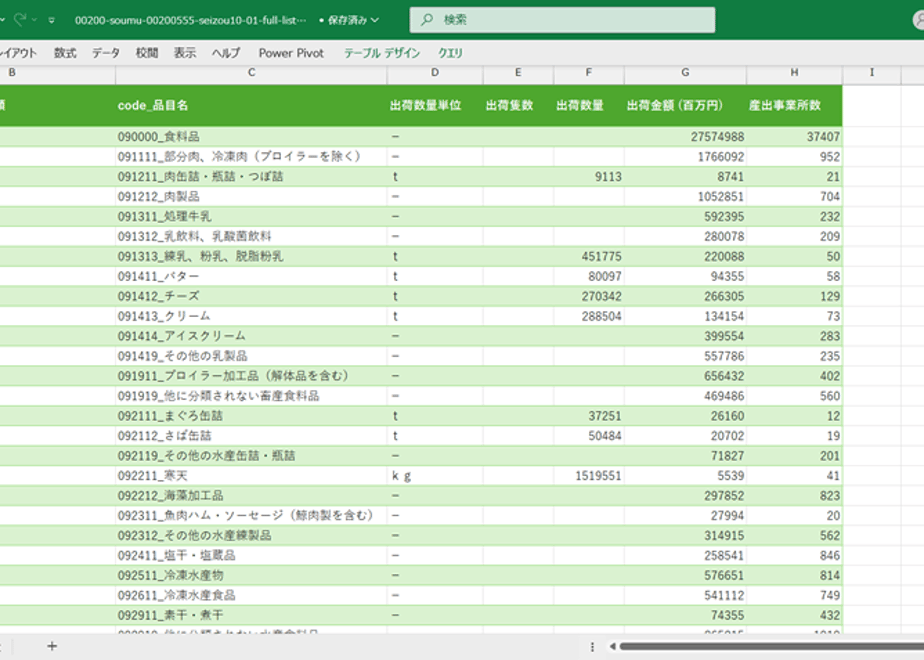The height and width of the screenshot is (660, 924).
Task: Select cell 091419_その他の乳製品
Action: tap(252, 356)
